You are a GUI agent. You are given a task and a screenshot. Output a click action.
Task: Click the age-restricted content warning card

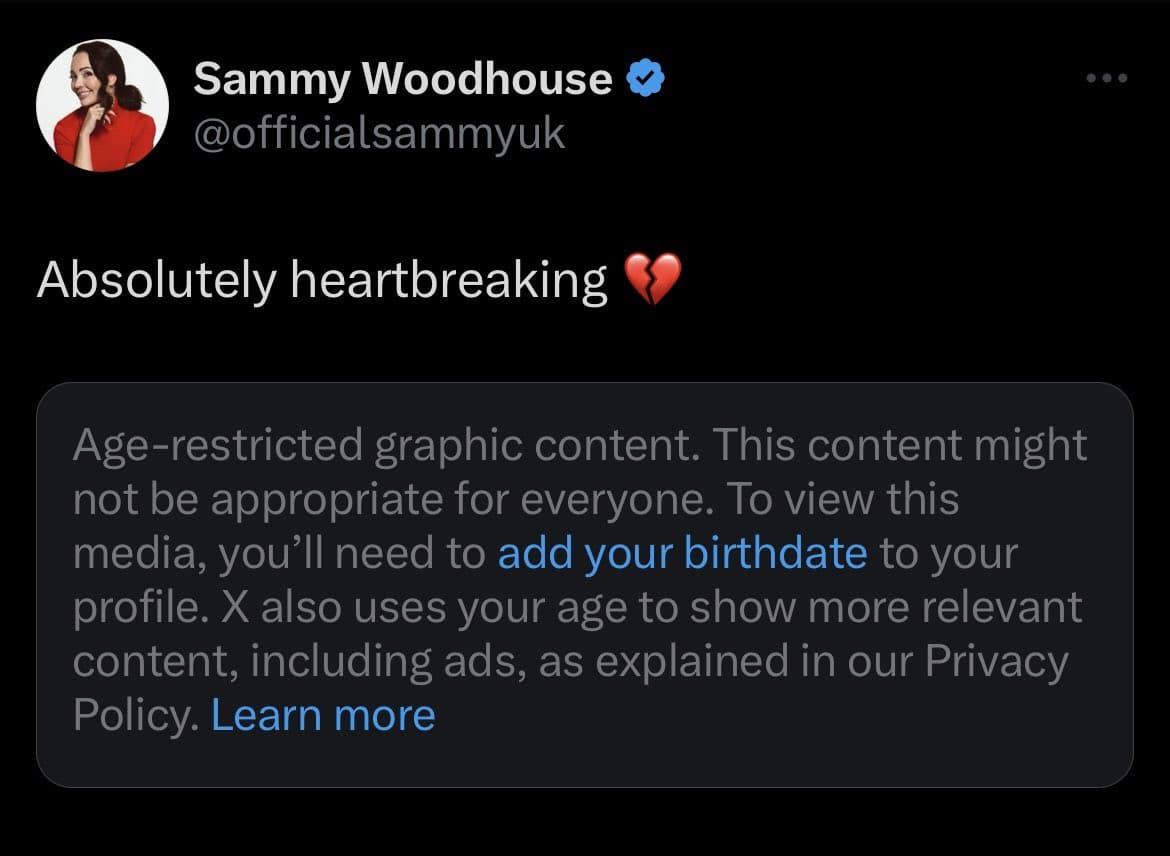[x=585, y=585]
